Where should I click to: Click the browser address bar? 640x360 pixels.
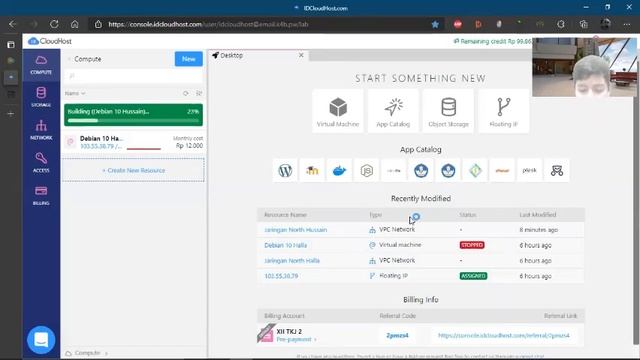click(261, 24)
